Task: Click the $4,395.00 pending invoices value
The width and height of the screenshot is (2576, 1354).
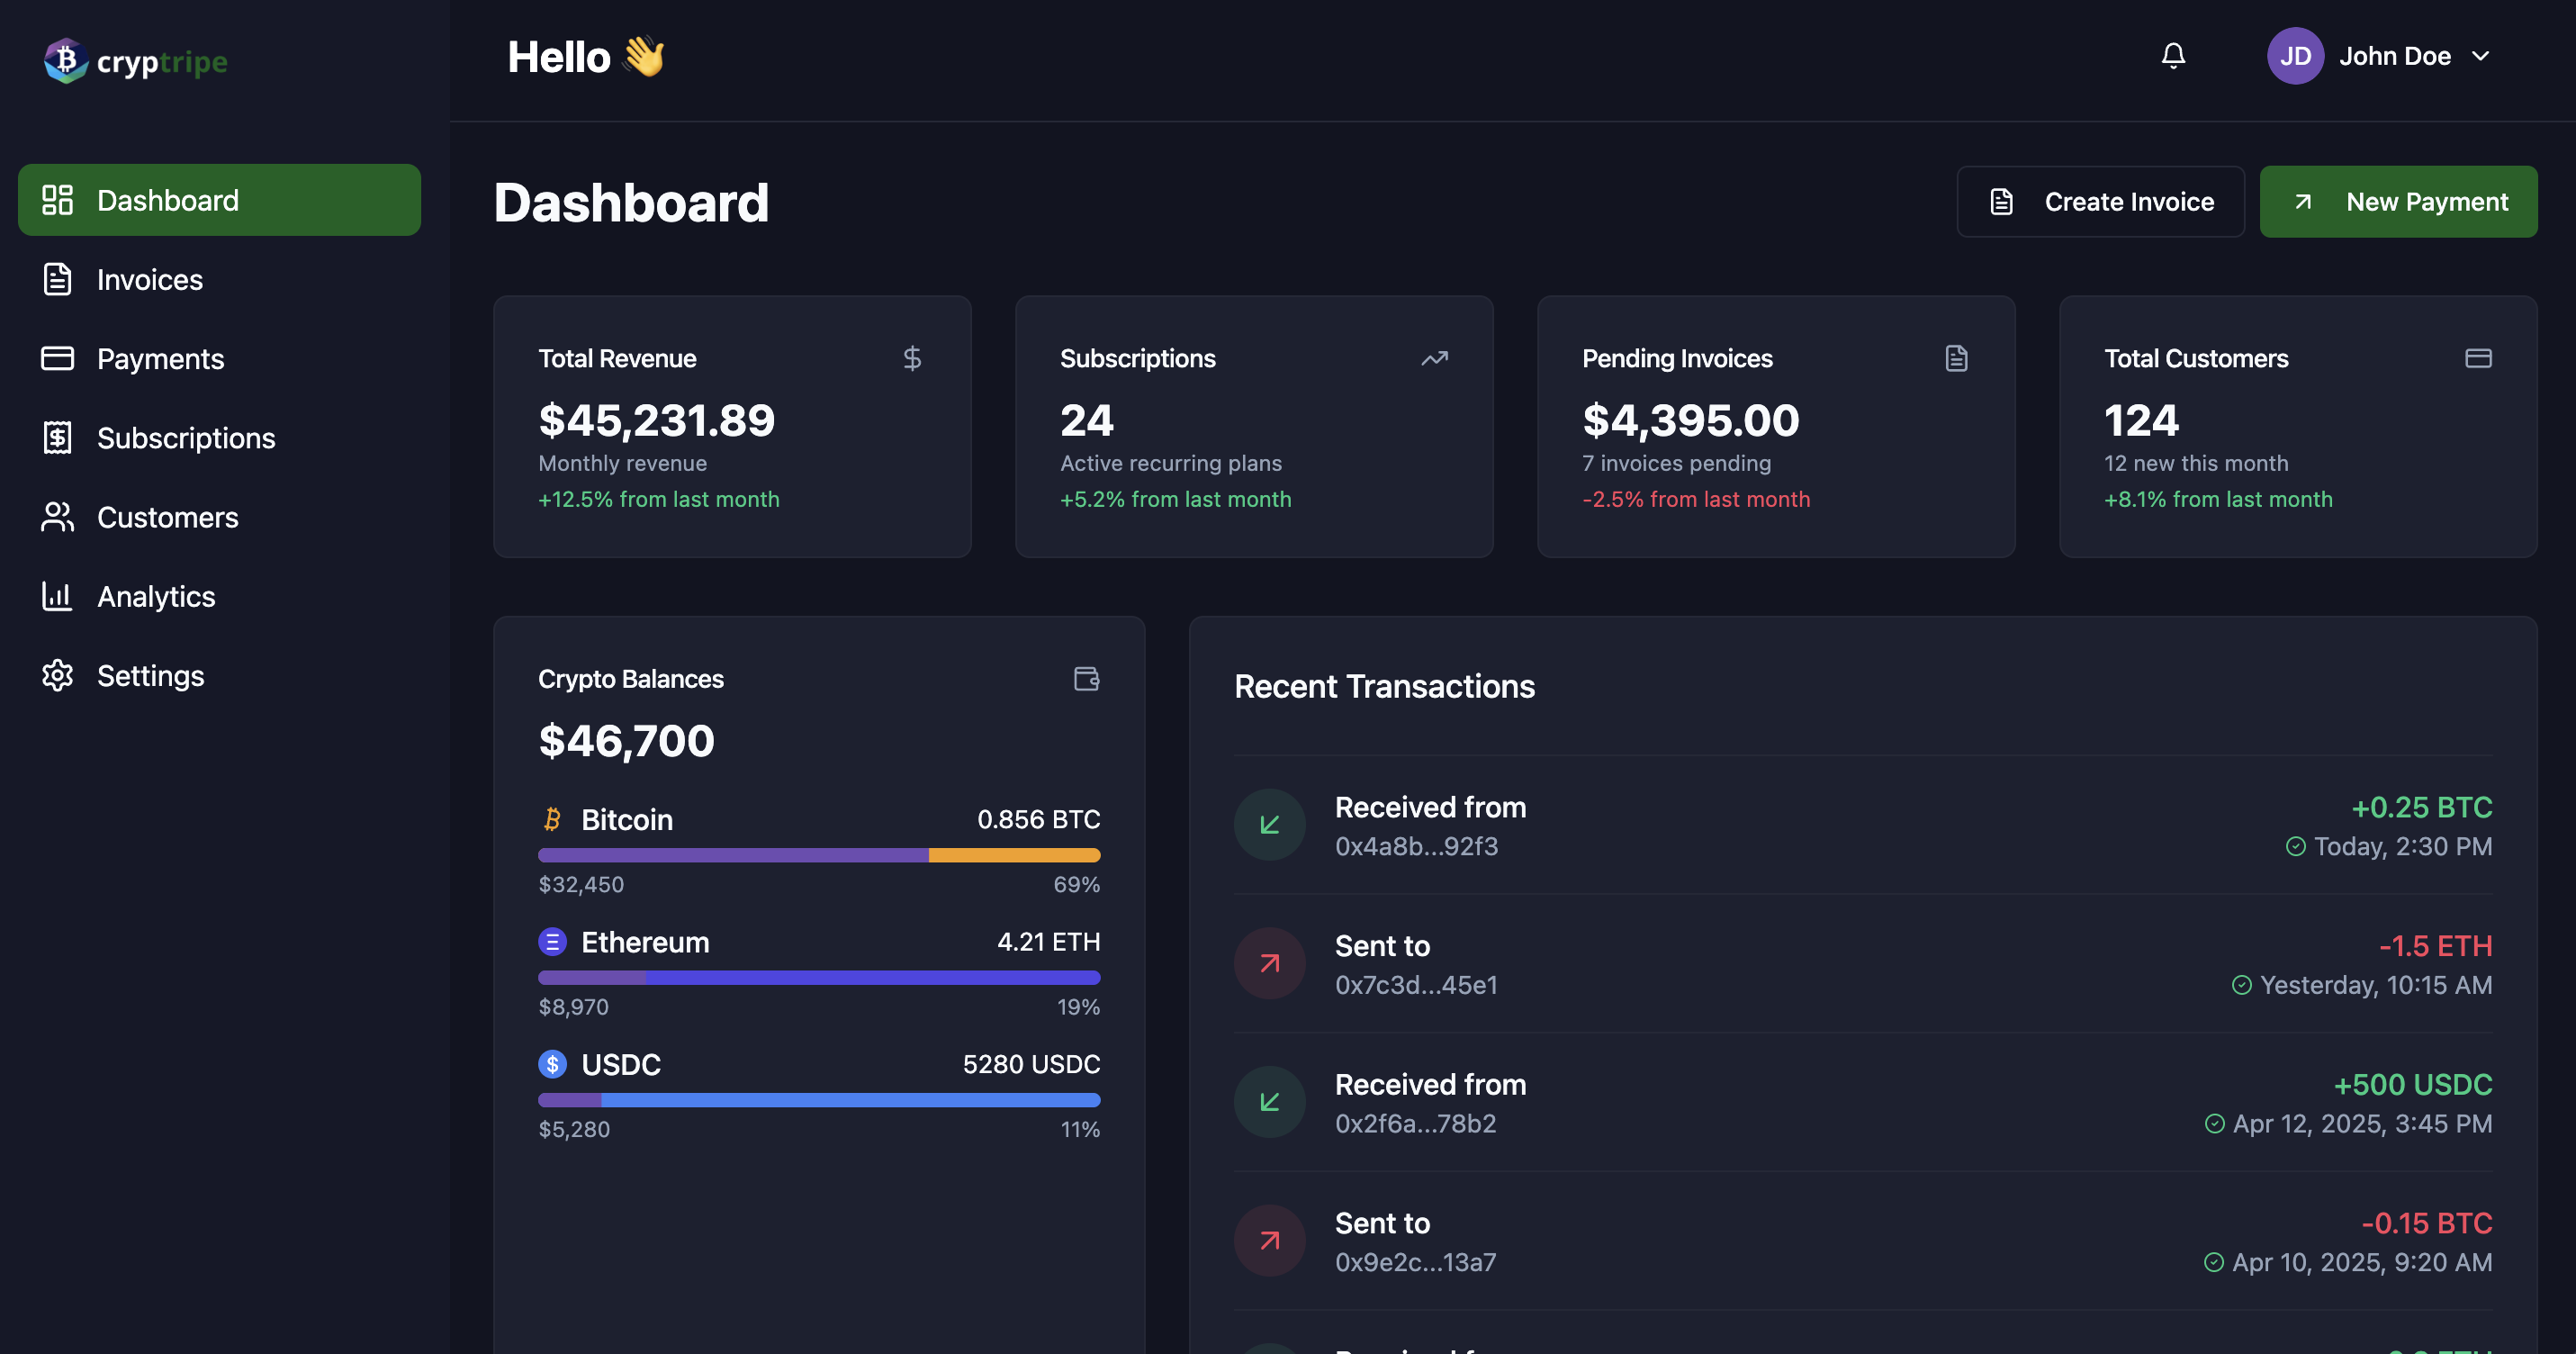Action: pos(1690,420)
